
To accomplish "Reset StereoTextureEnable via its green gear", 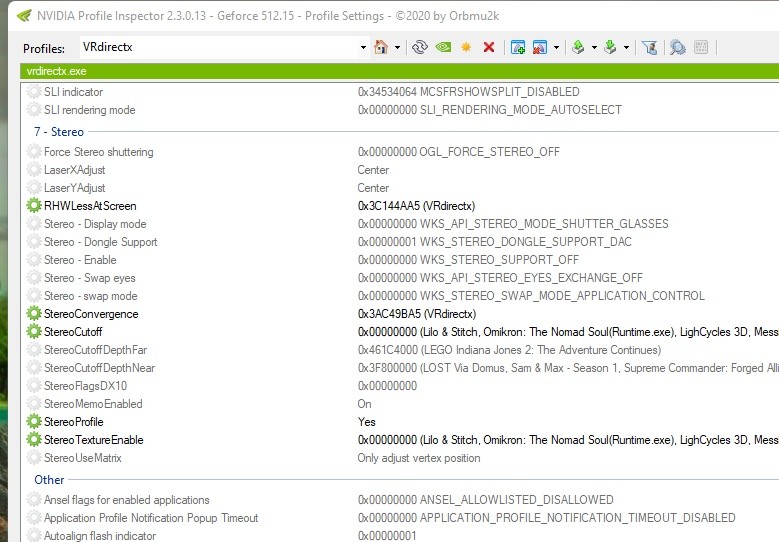I will (34, 440).
